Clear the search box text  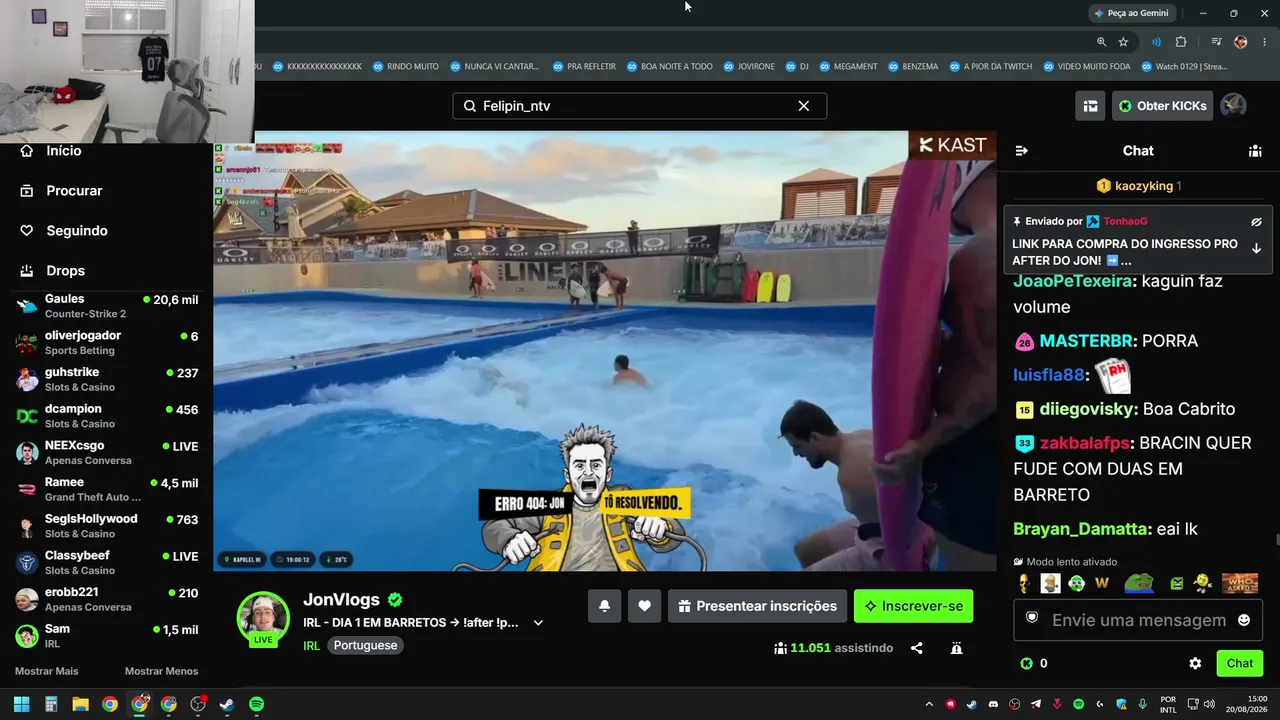point(803,106)
